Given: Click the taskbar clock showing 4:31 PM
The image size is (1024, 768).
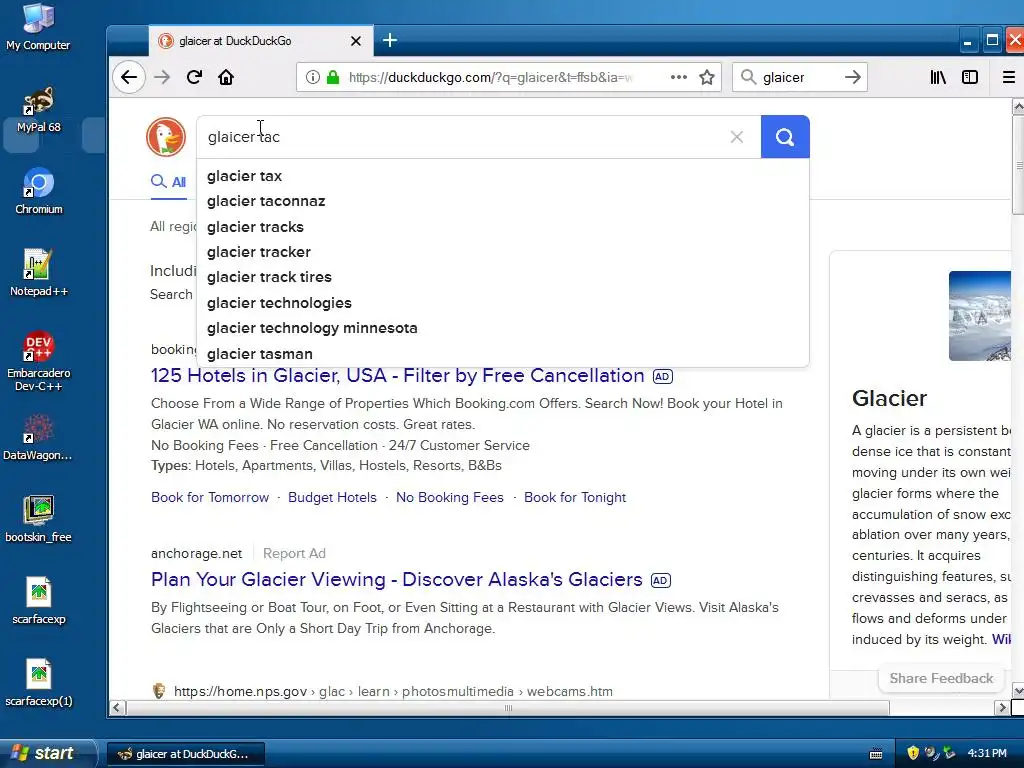Looking at the screenshot, I should click(x=987, y=753).
